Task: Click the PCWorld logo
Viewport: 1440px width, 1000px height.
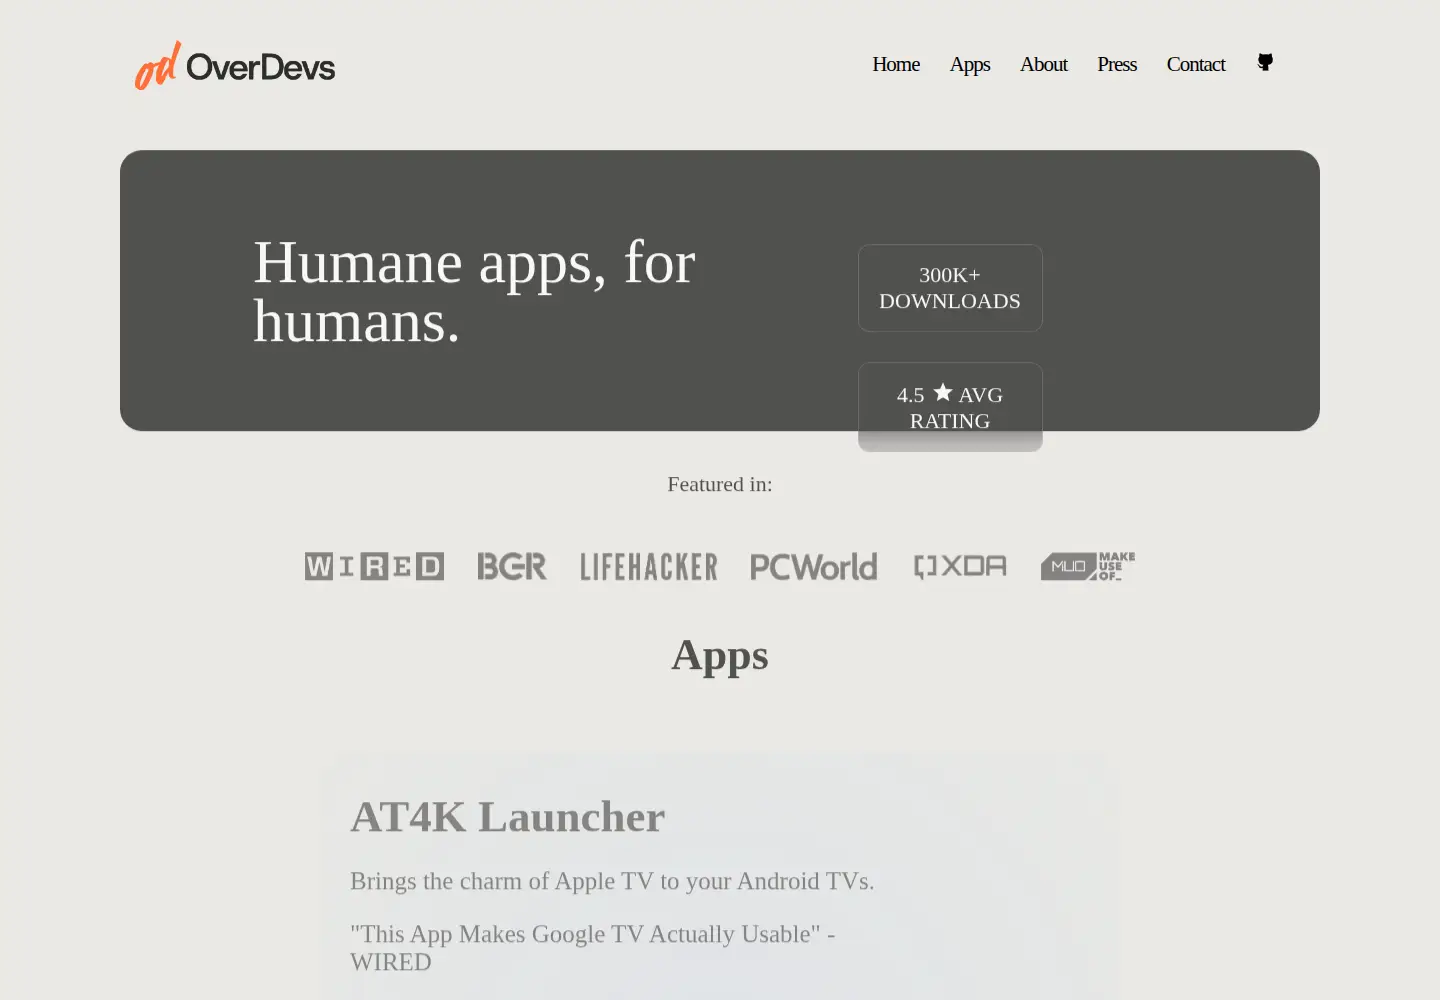Action: point(814,567)
